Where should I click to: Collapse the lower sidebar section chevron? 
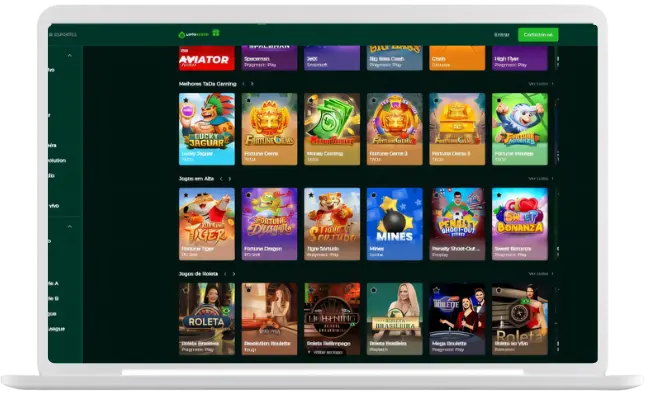coord(69,227)
